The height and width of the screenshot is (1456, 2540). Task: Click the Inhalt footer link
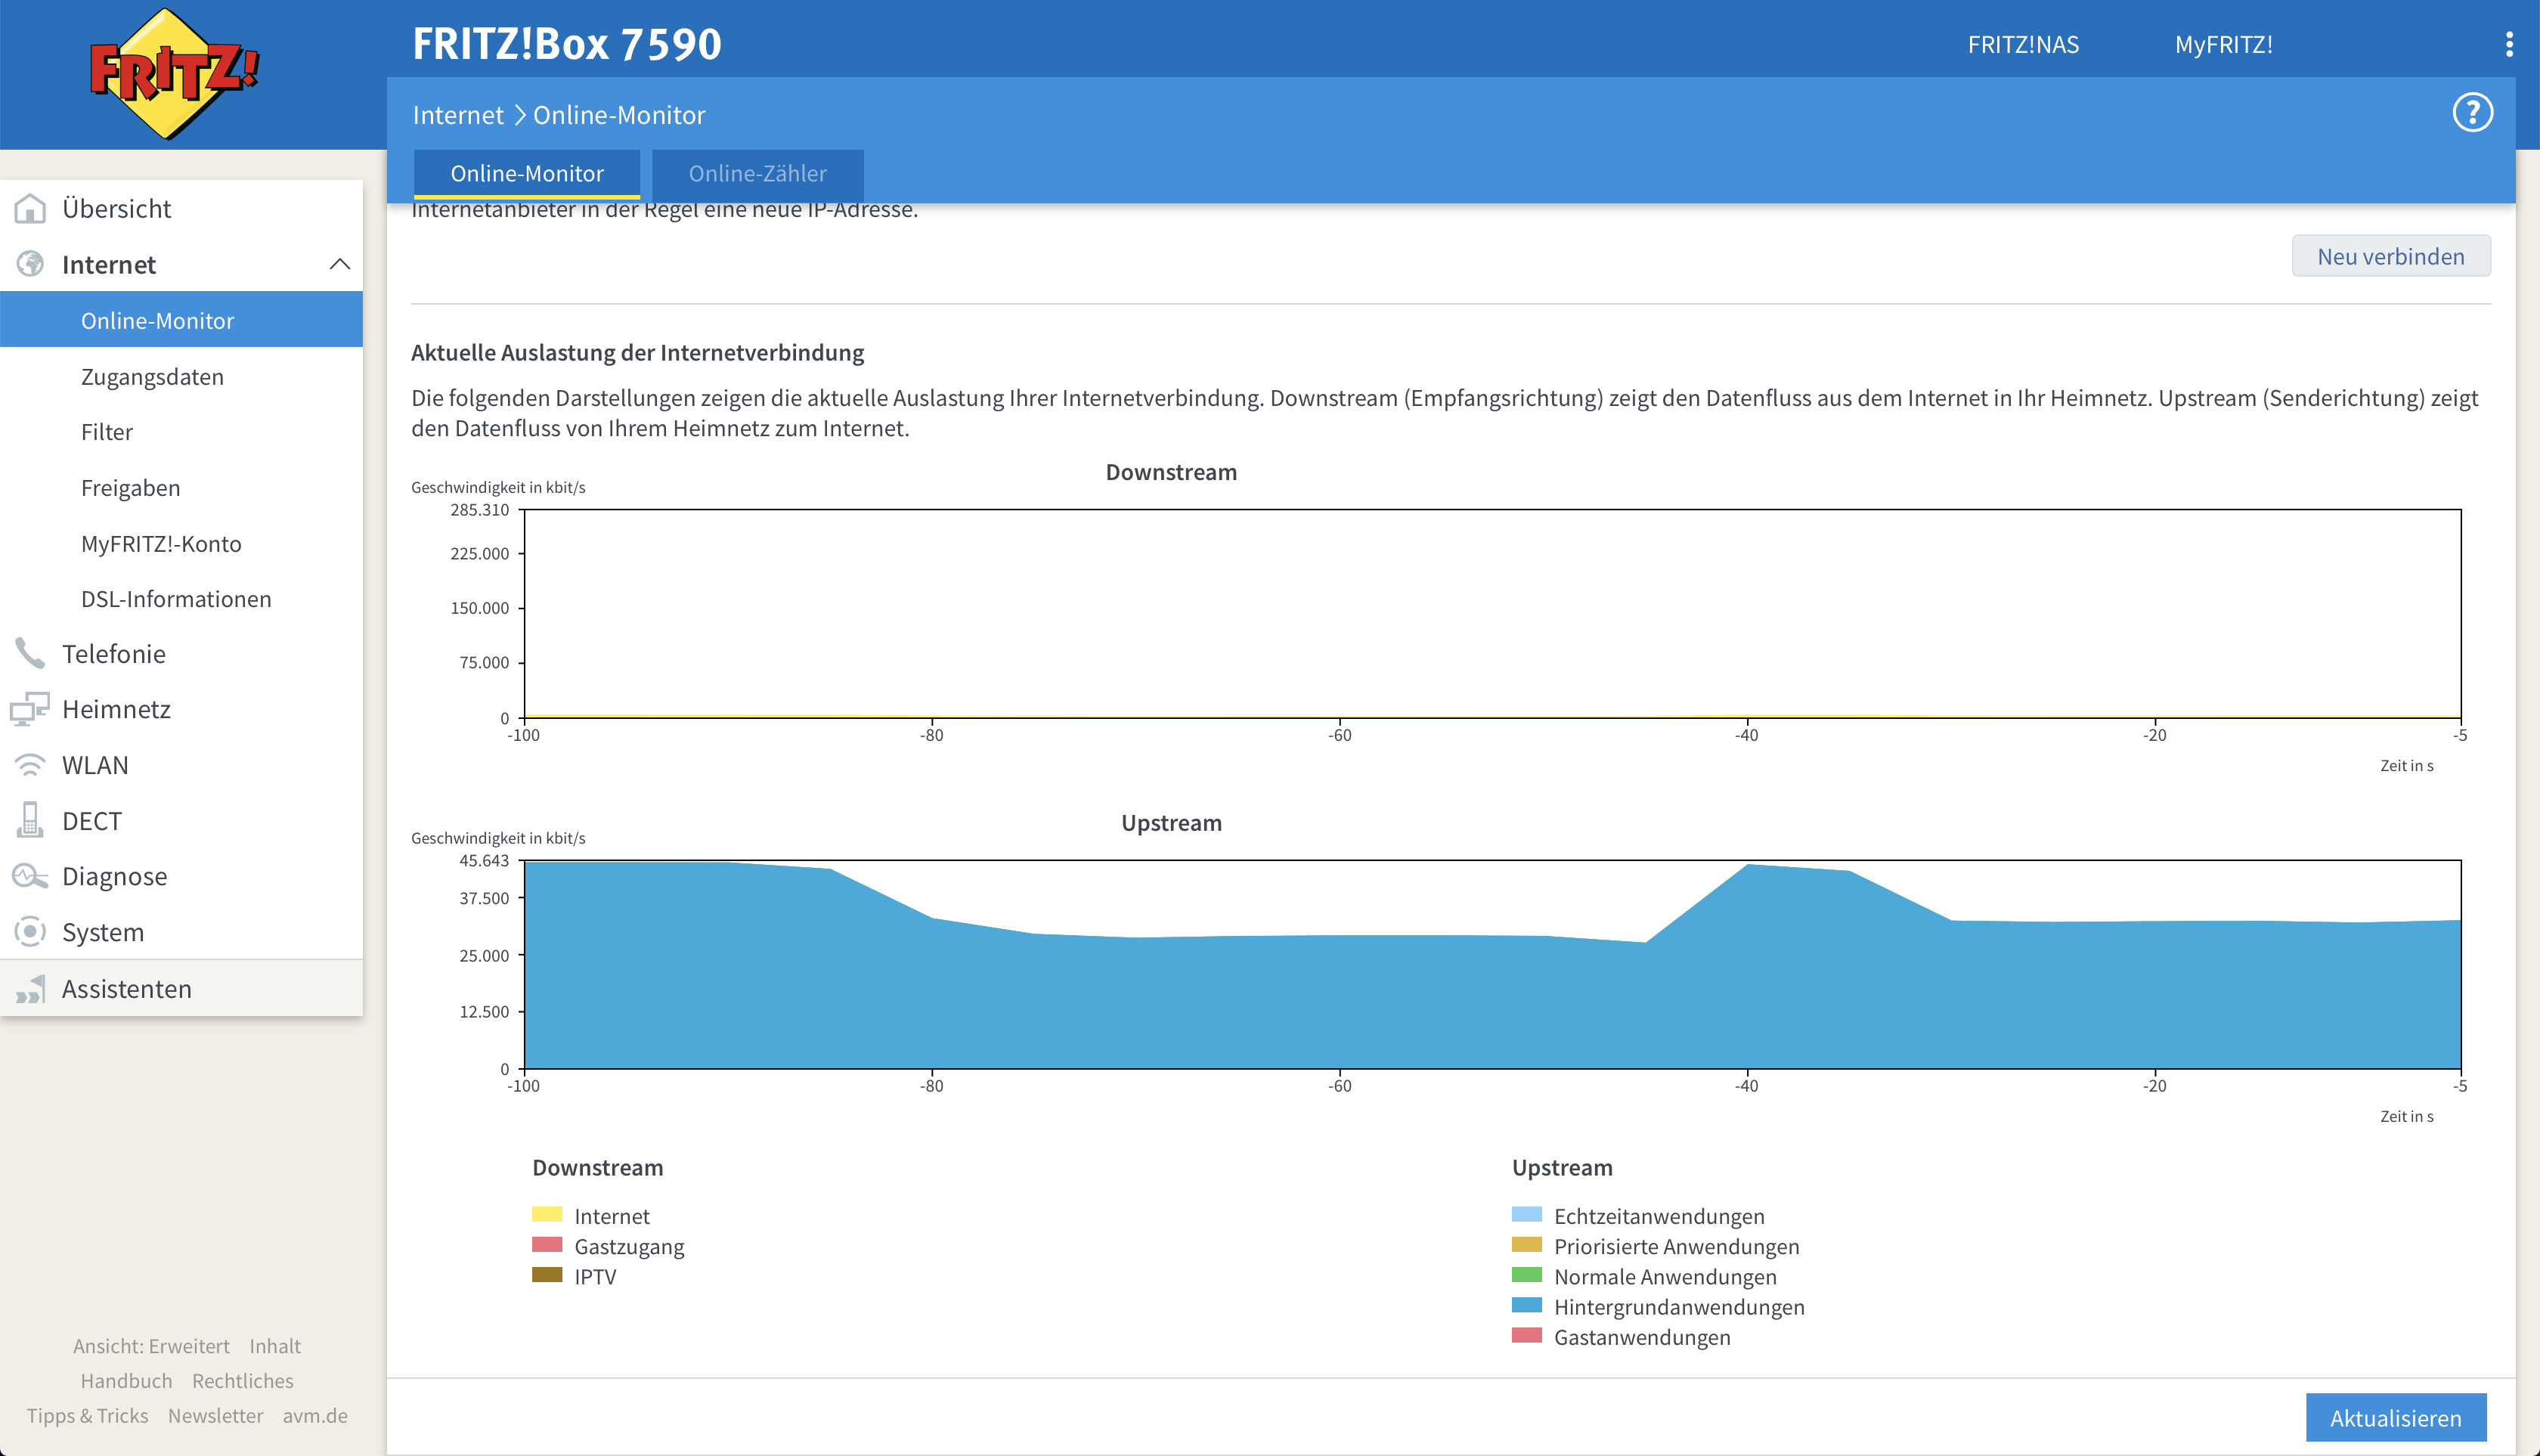[275, 1346]
